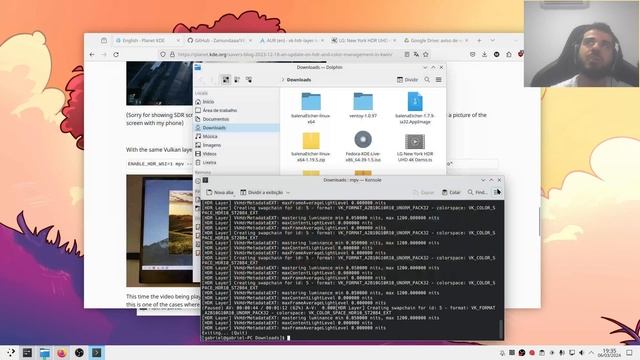Switch to icons view mode in Dolphin
This screenshot has height=360, width=640.
pyautogui.click(x=226, y=80)
